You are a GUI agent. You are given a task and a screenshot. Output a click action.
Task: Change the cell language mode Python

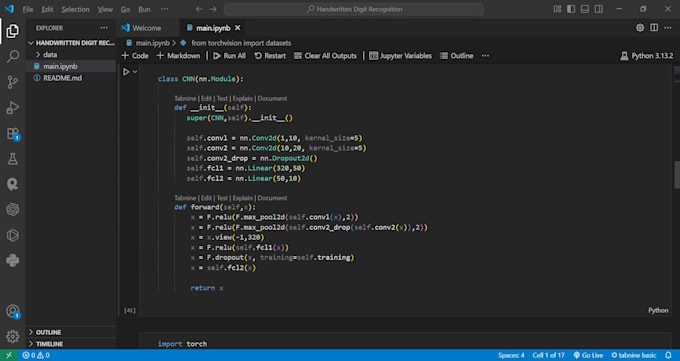point(658,310)
